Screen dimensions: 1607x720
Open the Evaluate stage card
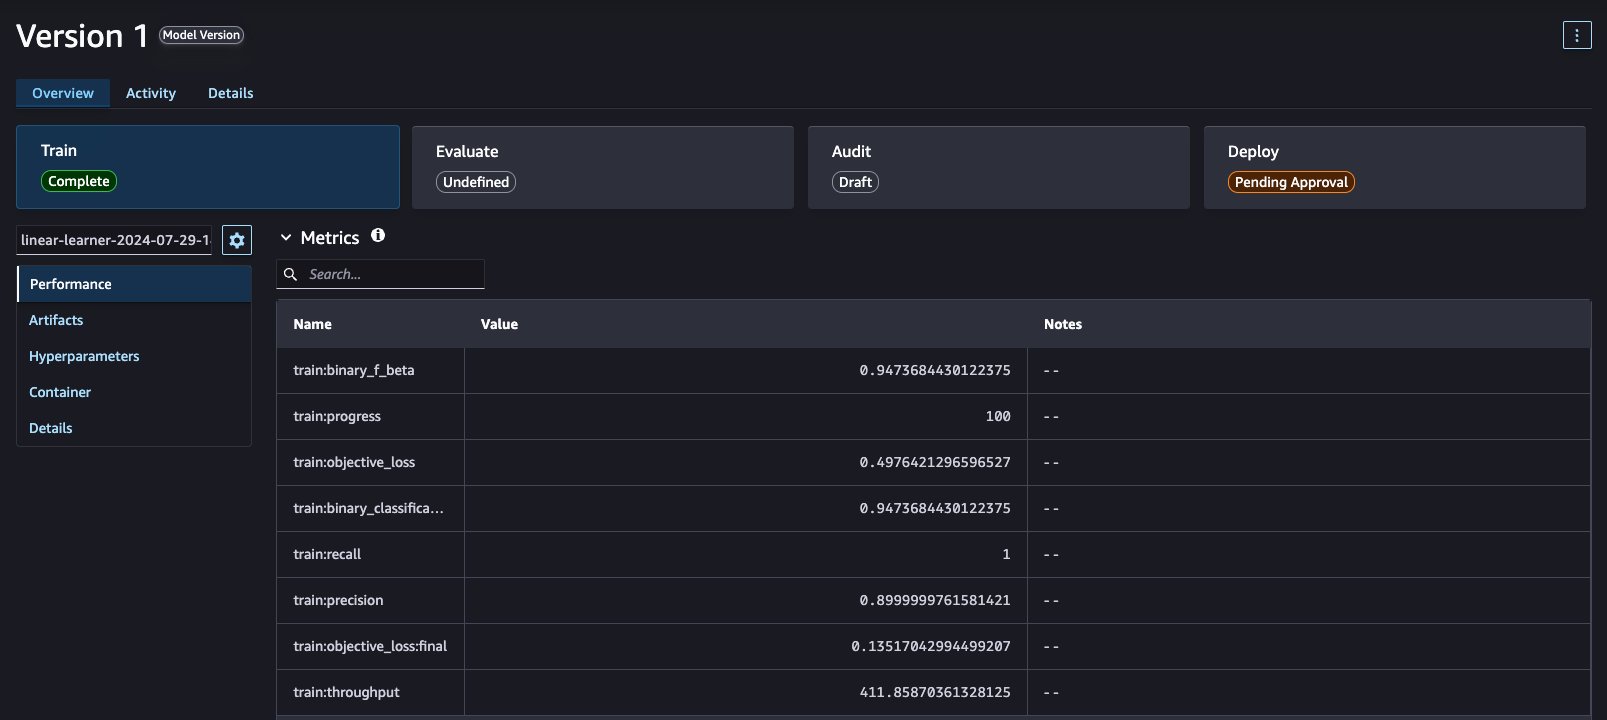tap(603, 167)
